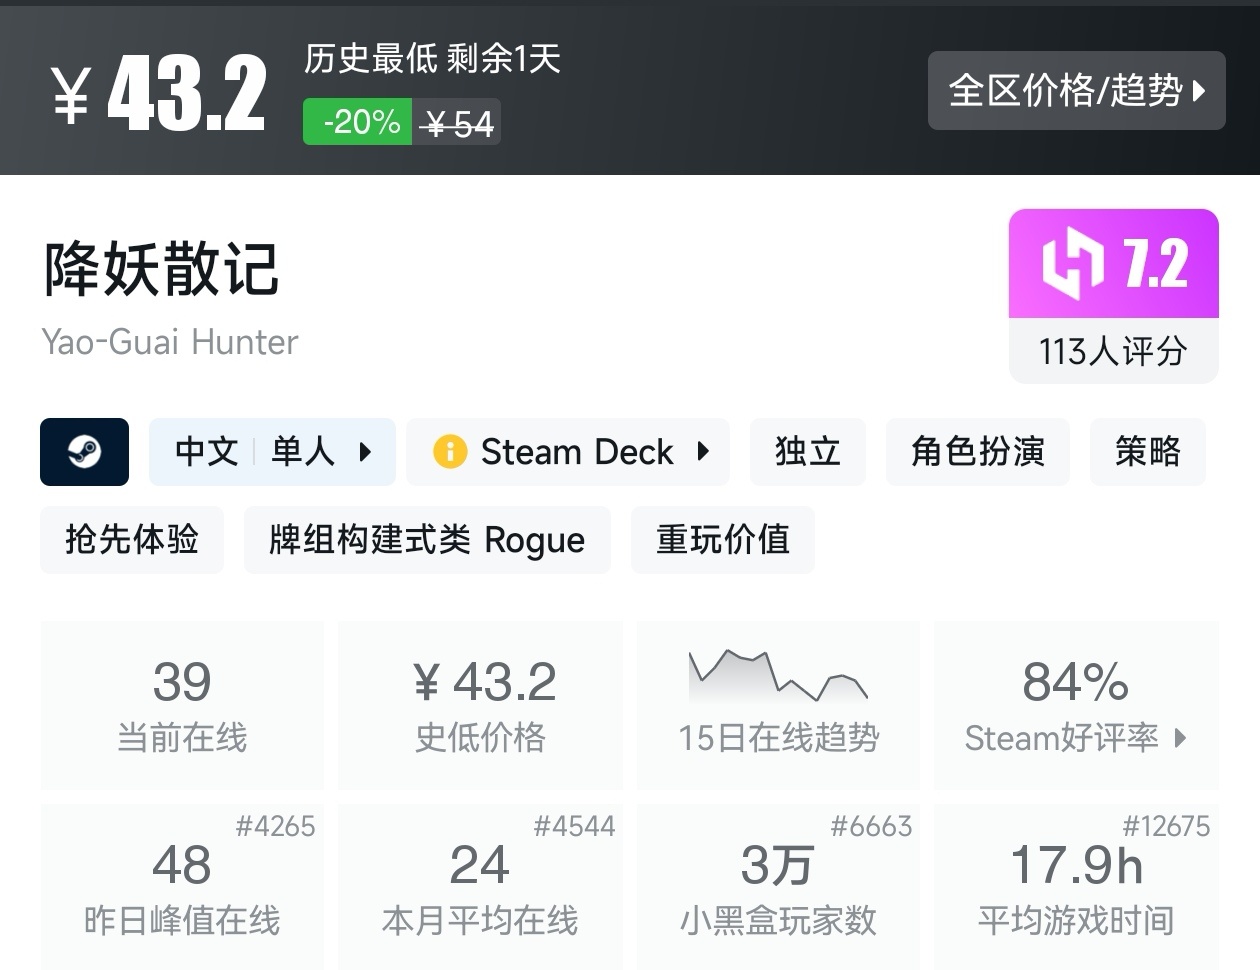The width and height of the screenshot is (1260, 970).
Task: Tap the 中文 language label
Action: point(207,452)
